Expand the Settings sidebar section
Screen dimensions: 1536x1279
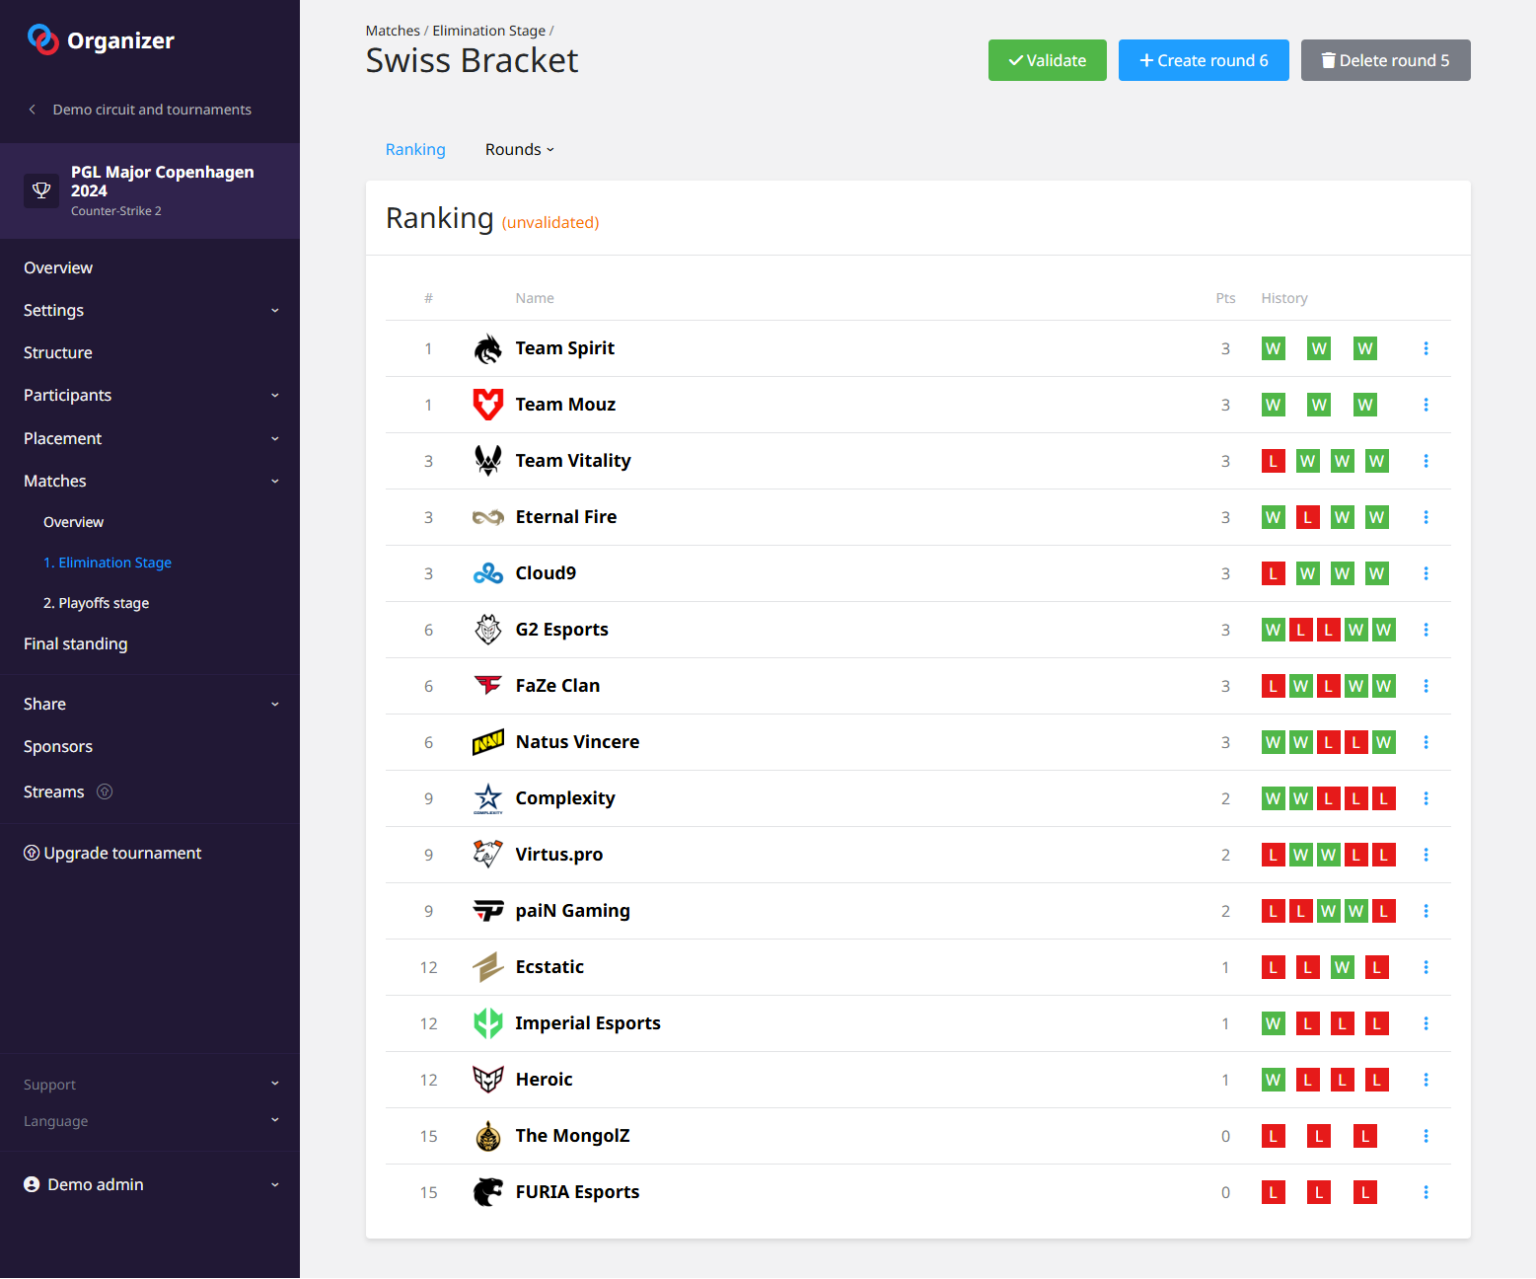pos(150,310)
